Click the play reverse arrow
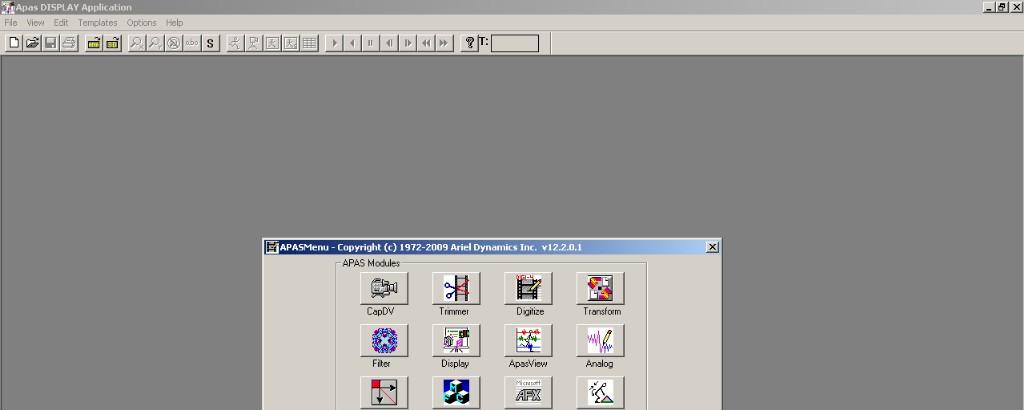Screen dimensions: 1024x410 point(353,43)
